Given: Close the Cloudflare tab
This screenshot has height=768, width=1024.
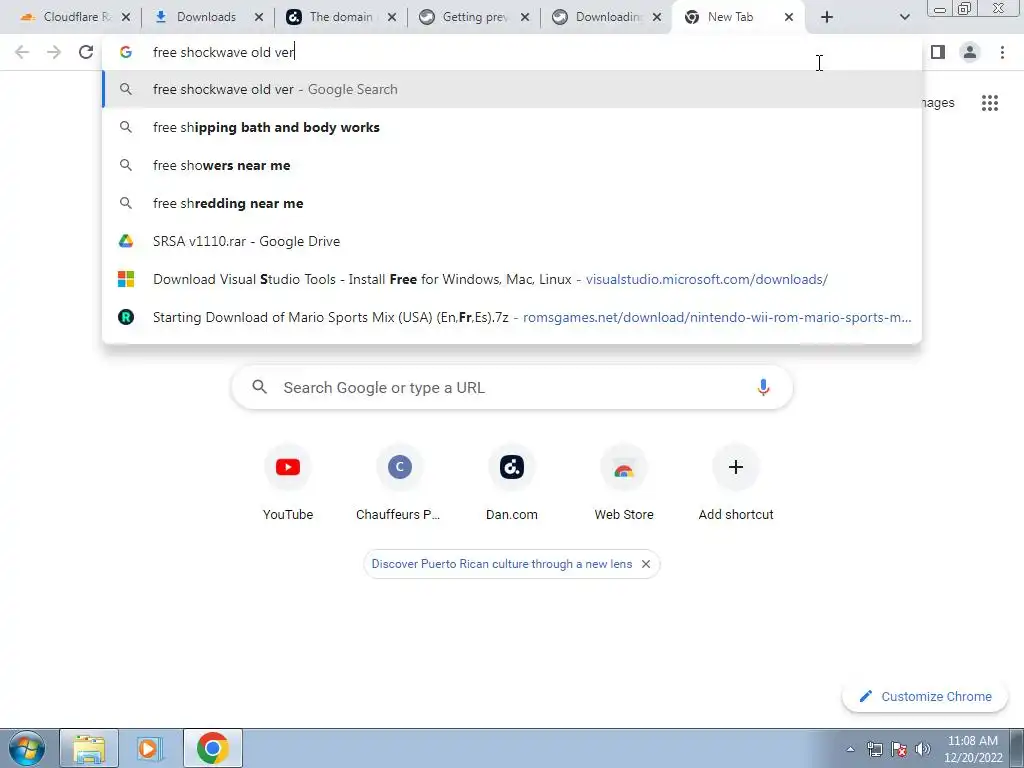Looking at the screenshot, I should click(126, 17).
